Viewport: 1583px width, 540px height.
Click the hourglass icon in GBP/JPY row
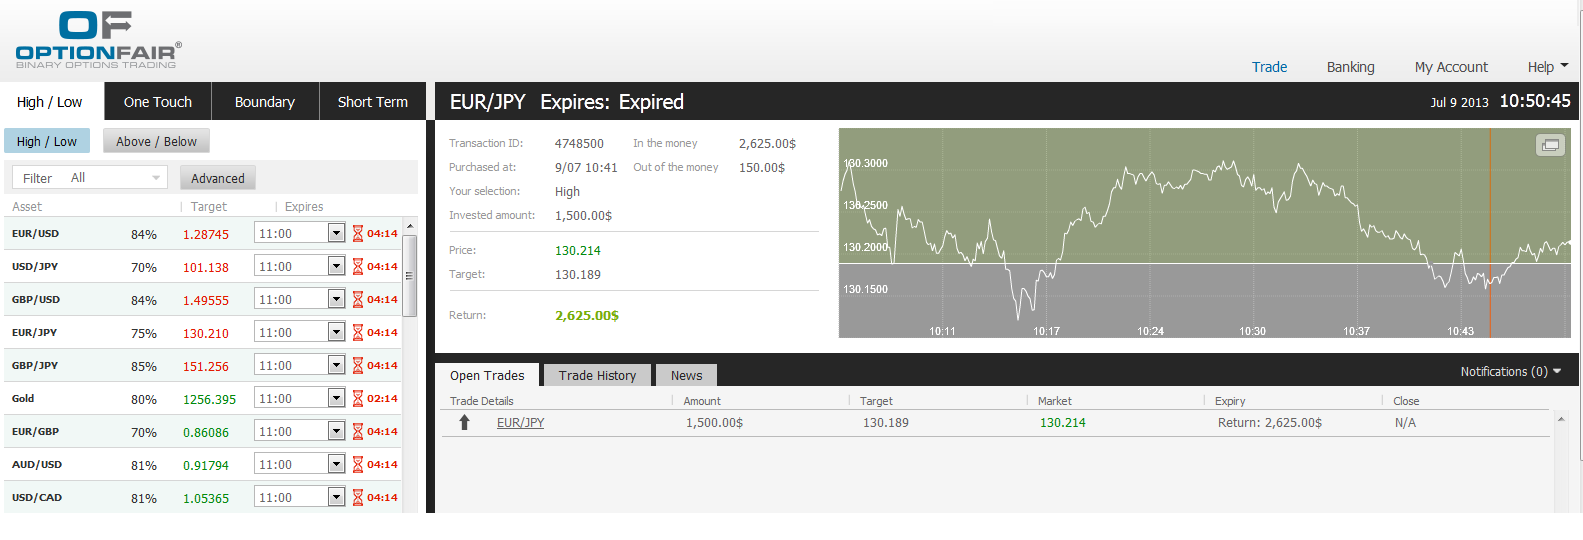(x=357, y=366)
